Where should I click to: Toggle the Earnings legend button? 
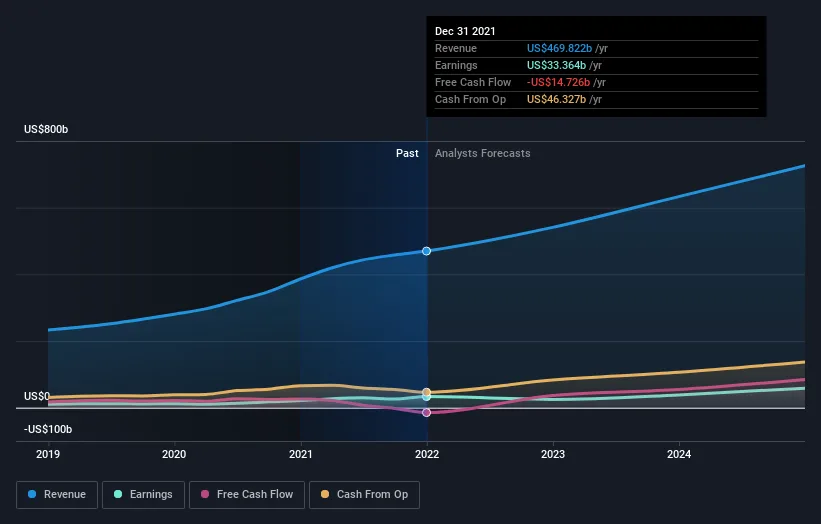pyautogui.click(x=143, y=495)
